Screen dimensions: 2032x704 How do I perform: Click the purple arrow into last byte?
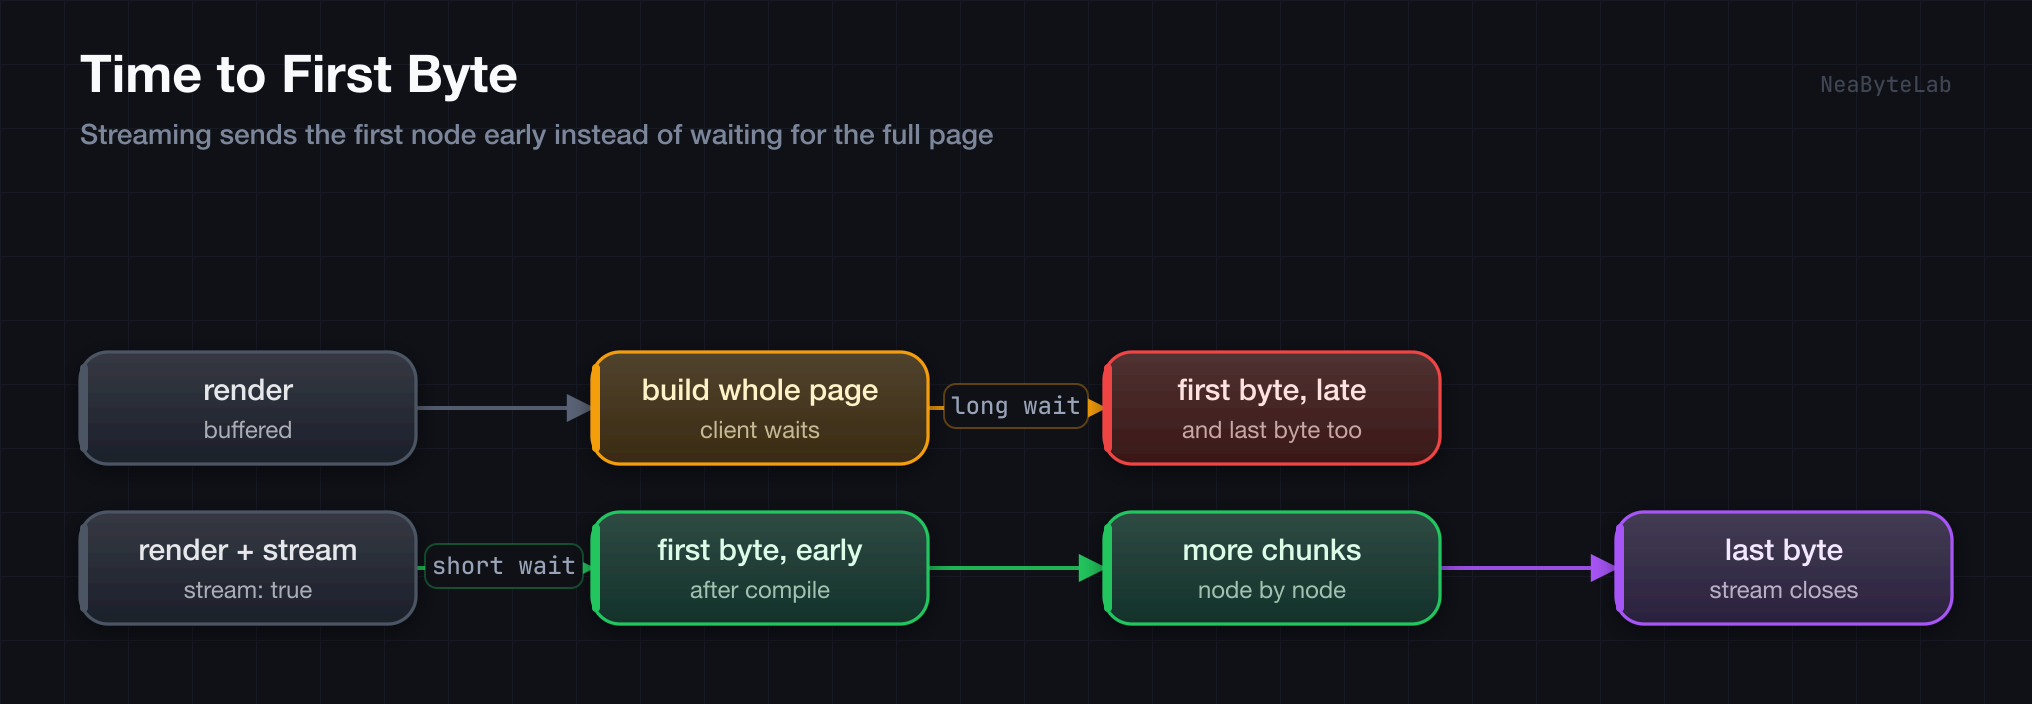1528,568
